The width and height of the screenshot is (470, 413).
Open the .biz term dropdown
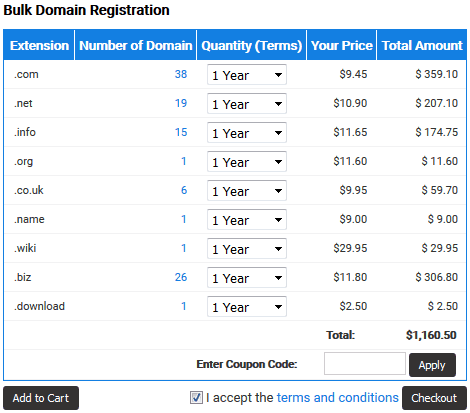coord(247,278)
